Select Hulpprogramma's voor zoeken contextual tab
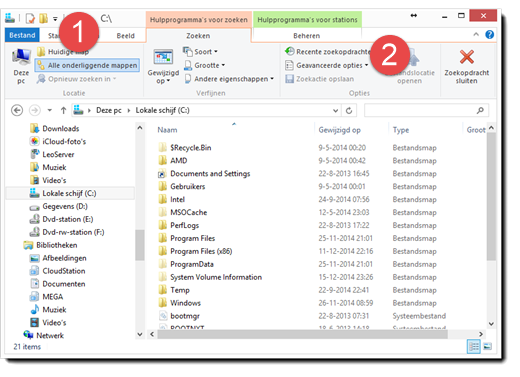Viewport: 520px width, 377px height. point(199,20)
